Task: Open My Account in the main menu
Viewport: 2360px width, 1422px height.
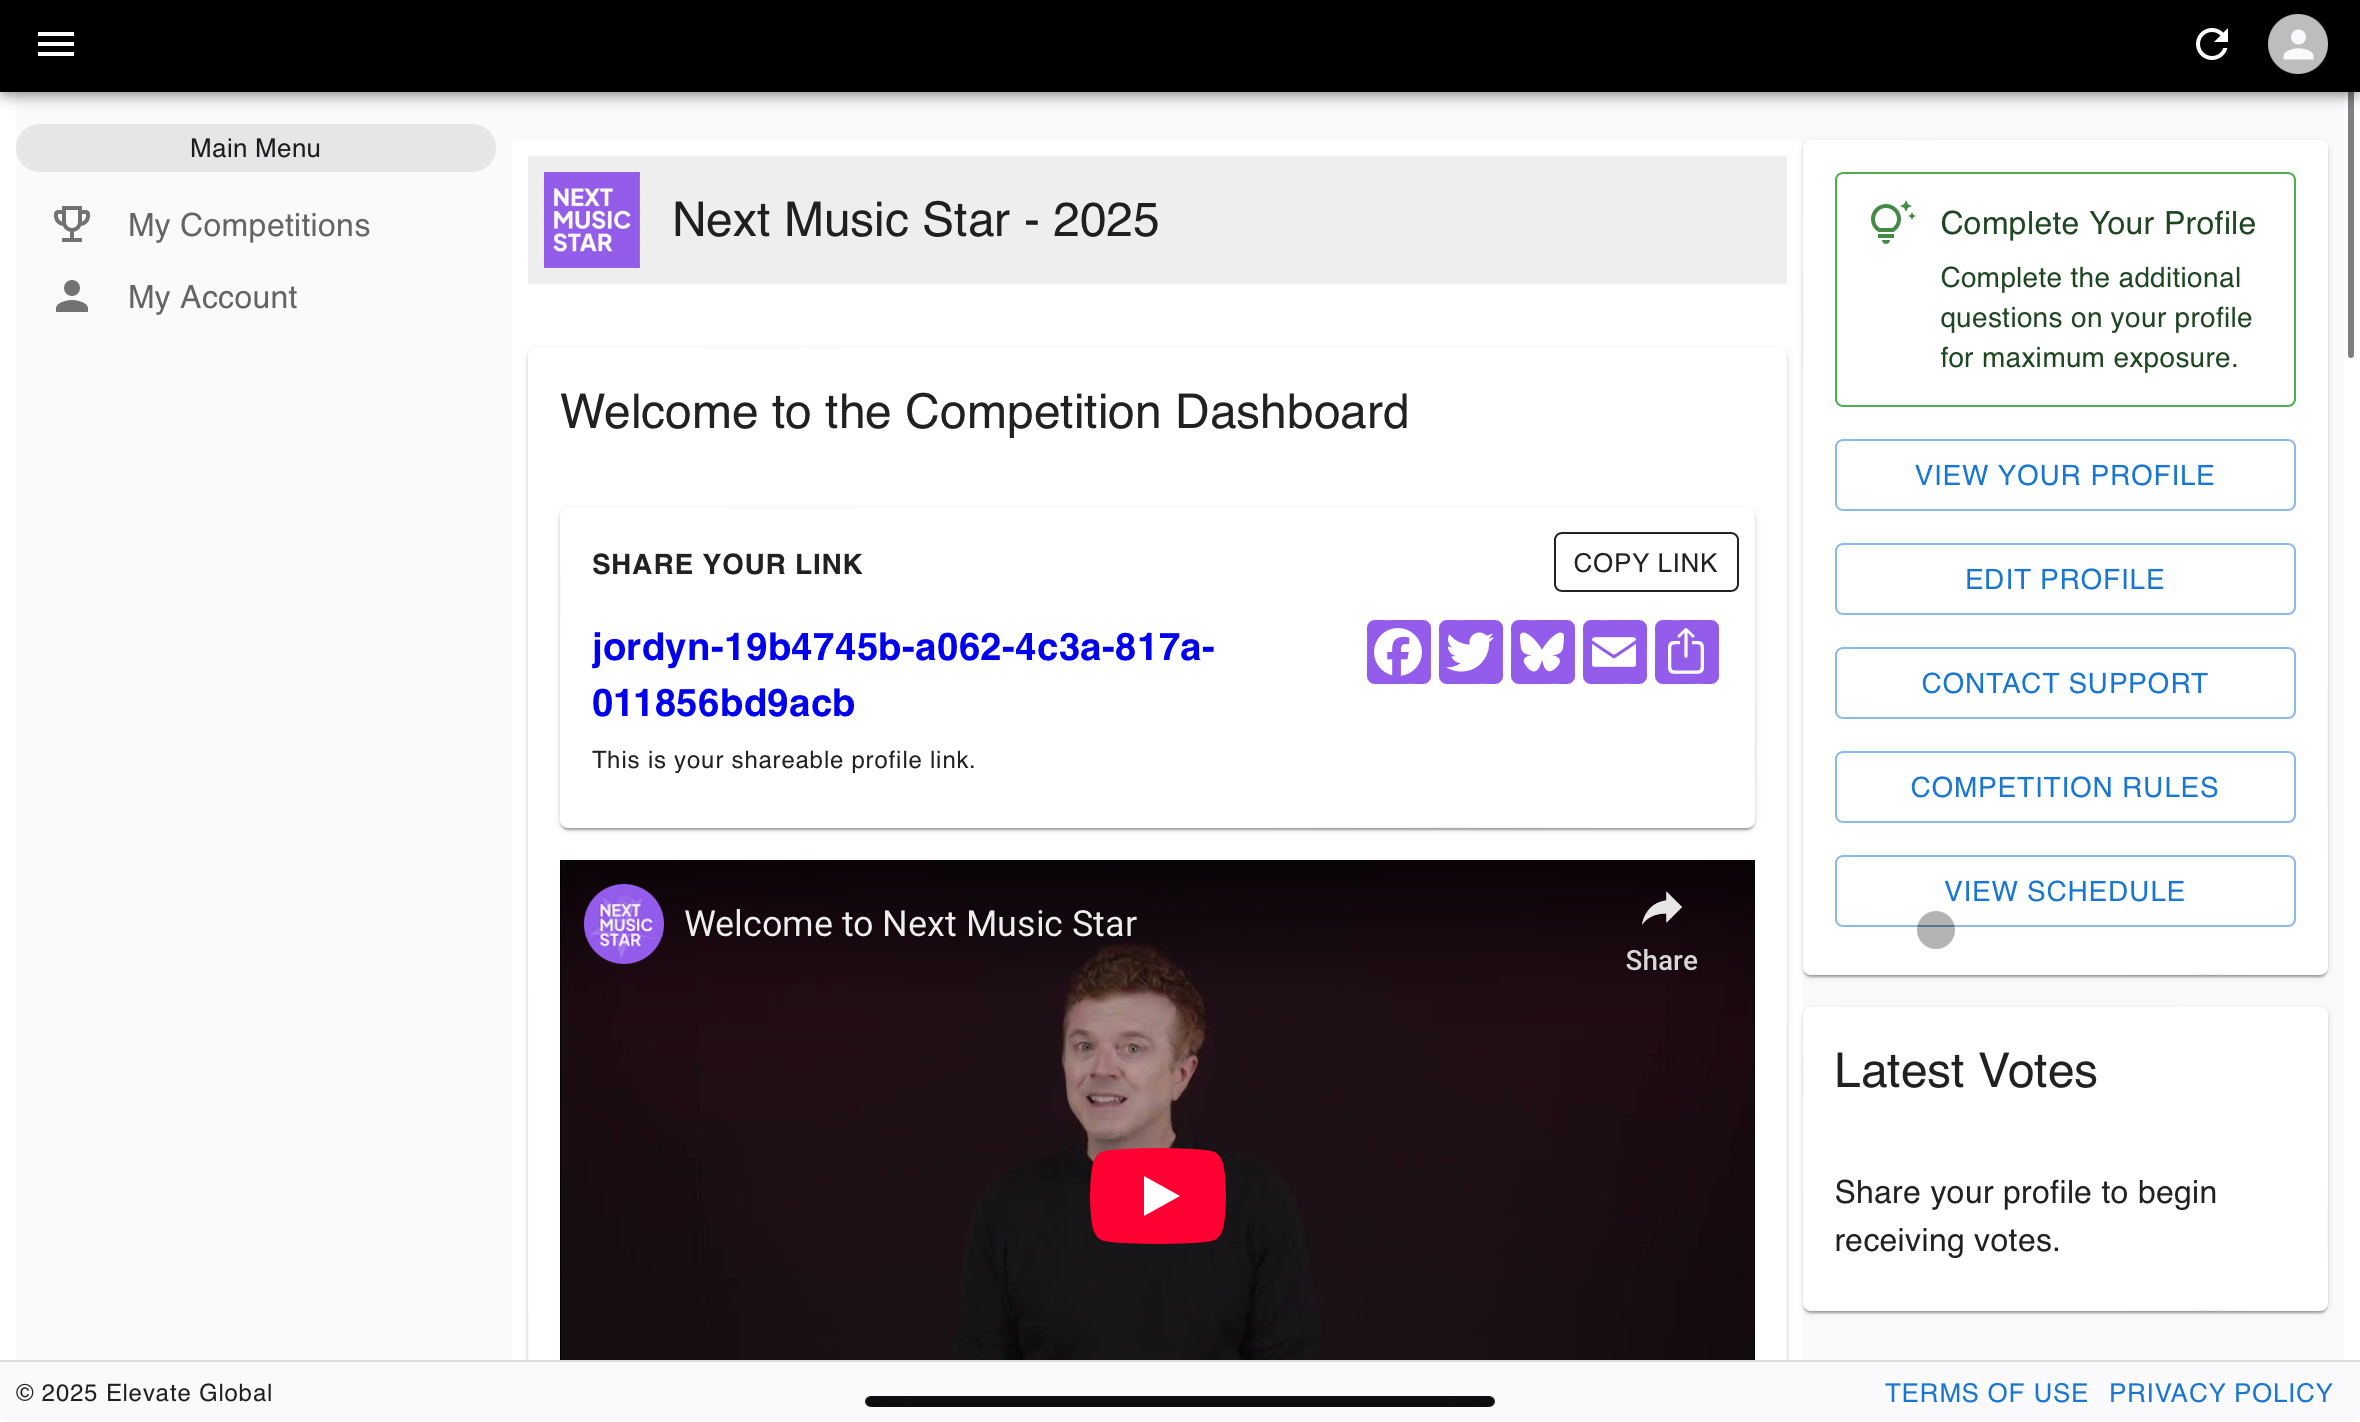Action: [x=212, y=297]
